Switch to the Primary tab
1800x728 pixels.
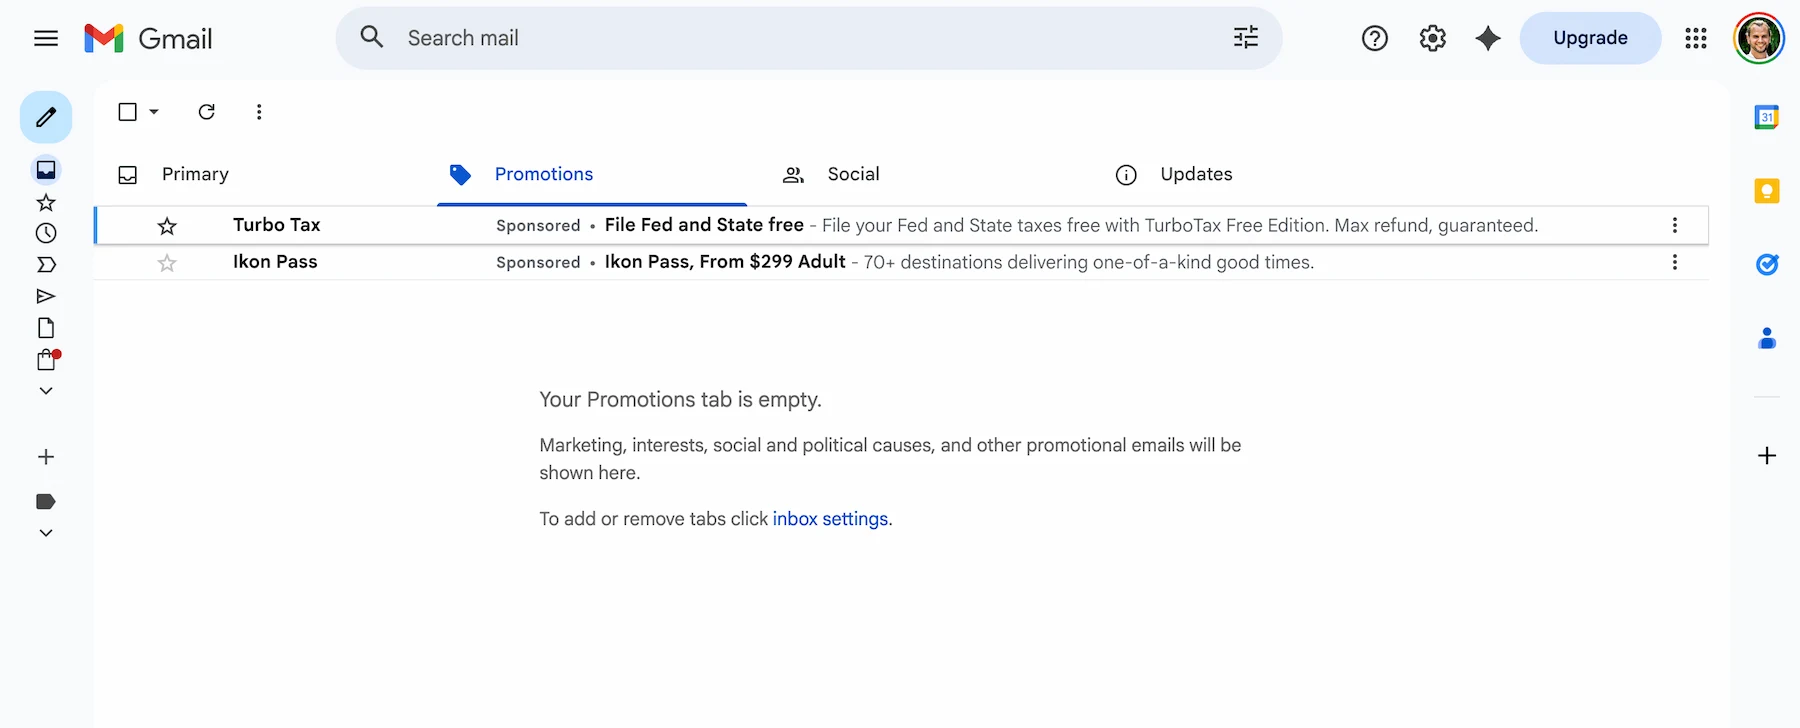click(x=195, y=174)
